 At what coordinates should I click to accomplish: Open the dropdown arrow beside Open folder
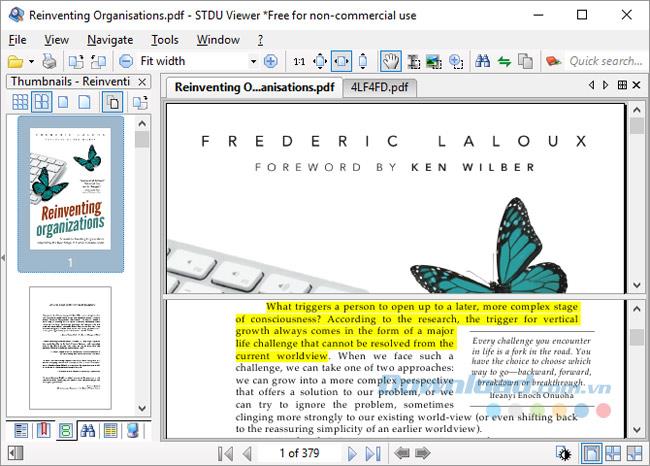coord(32,62)
